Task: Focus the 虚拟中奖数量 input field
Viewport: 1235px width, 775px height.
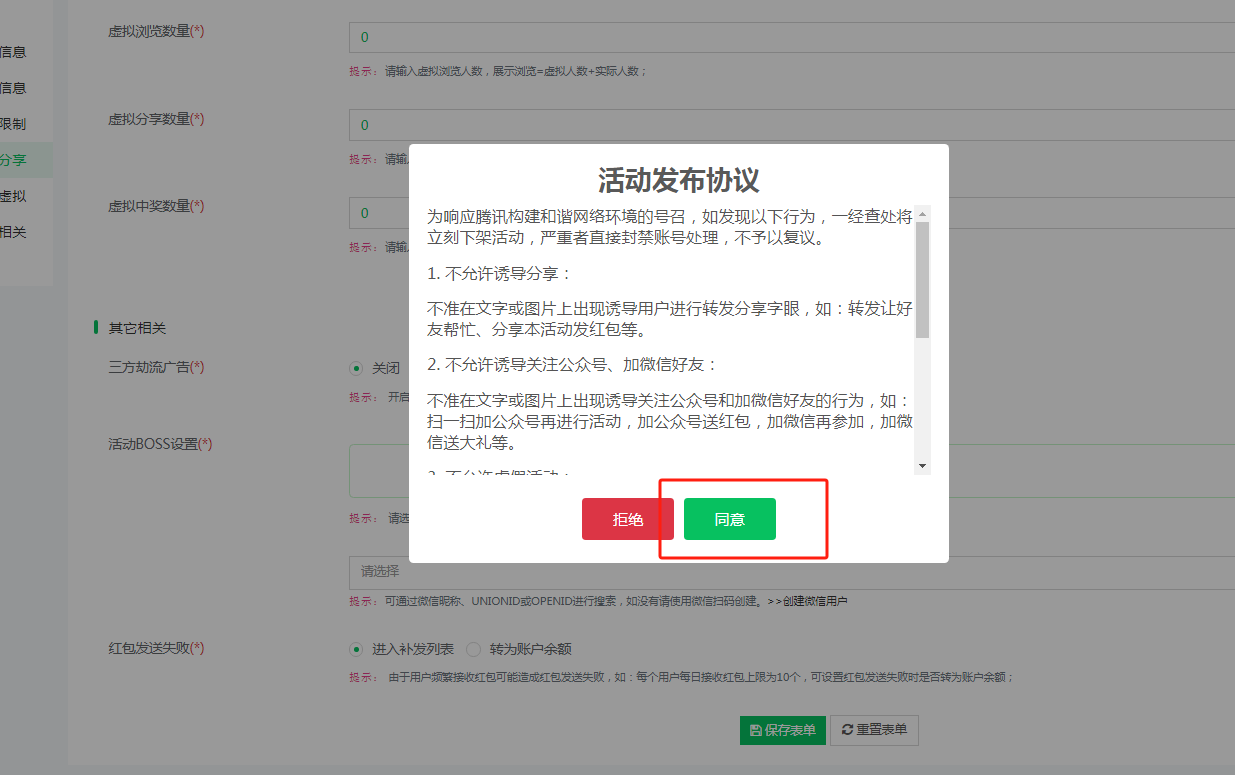Action: pos(792,213)
